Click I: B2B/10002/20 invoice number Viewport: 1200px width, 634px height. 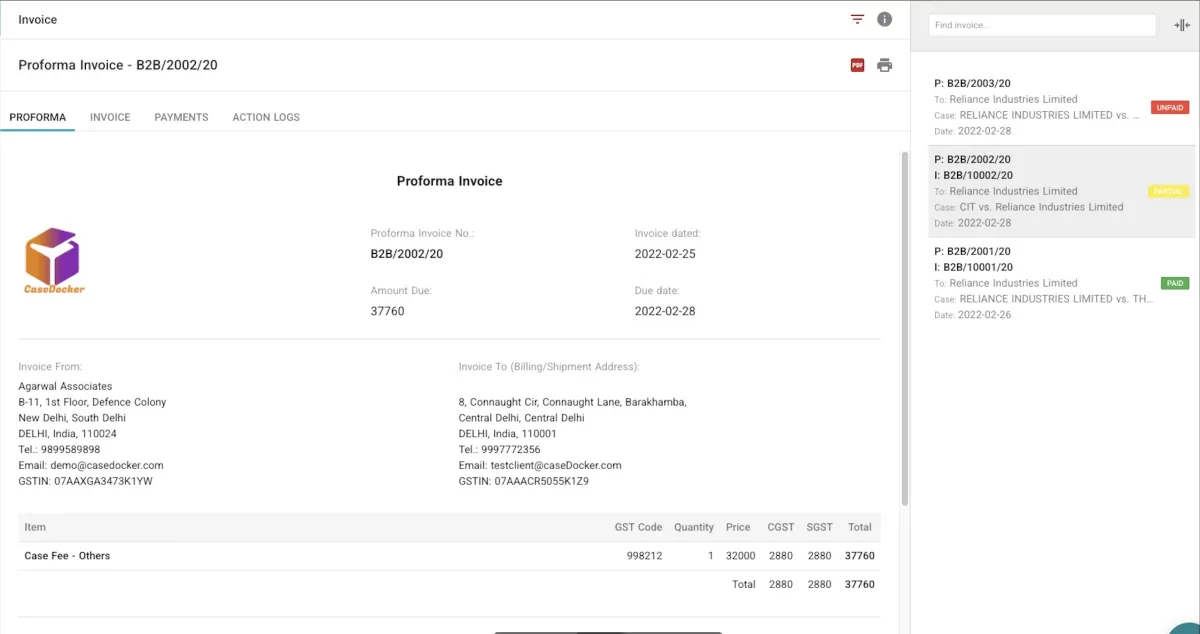[x=973, y=175]
